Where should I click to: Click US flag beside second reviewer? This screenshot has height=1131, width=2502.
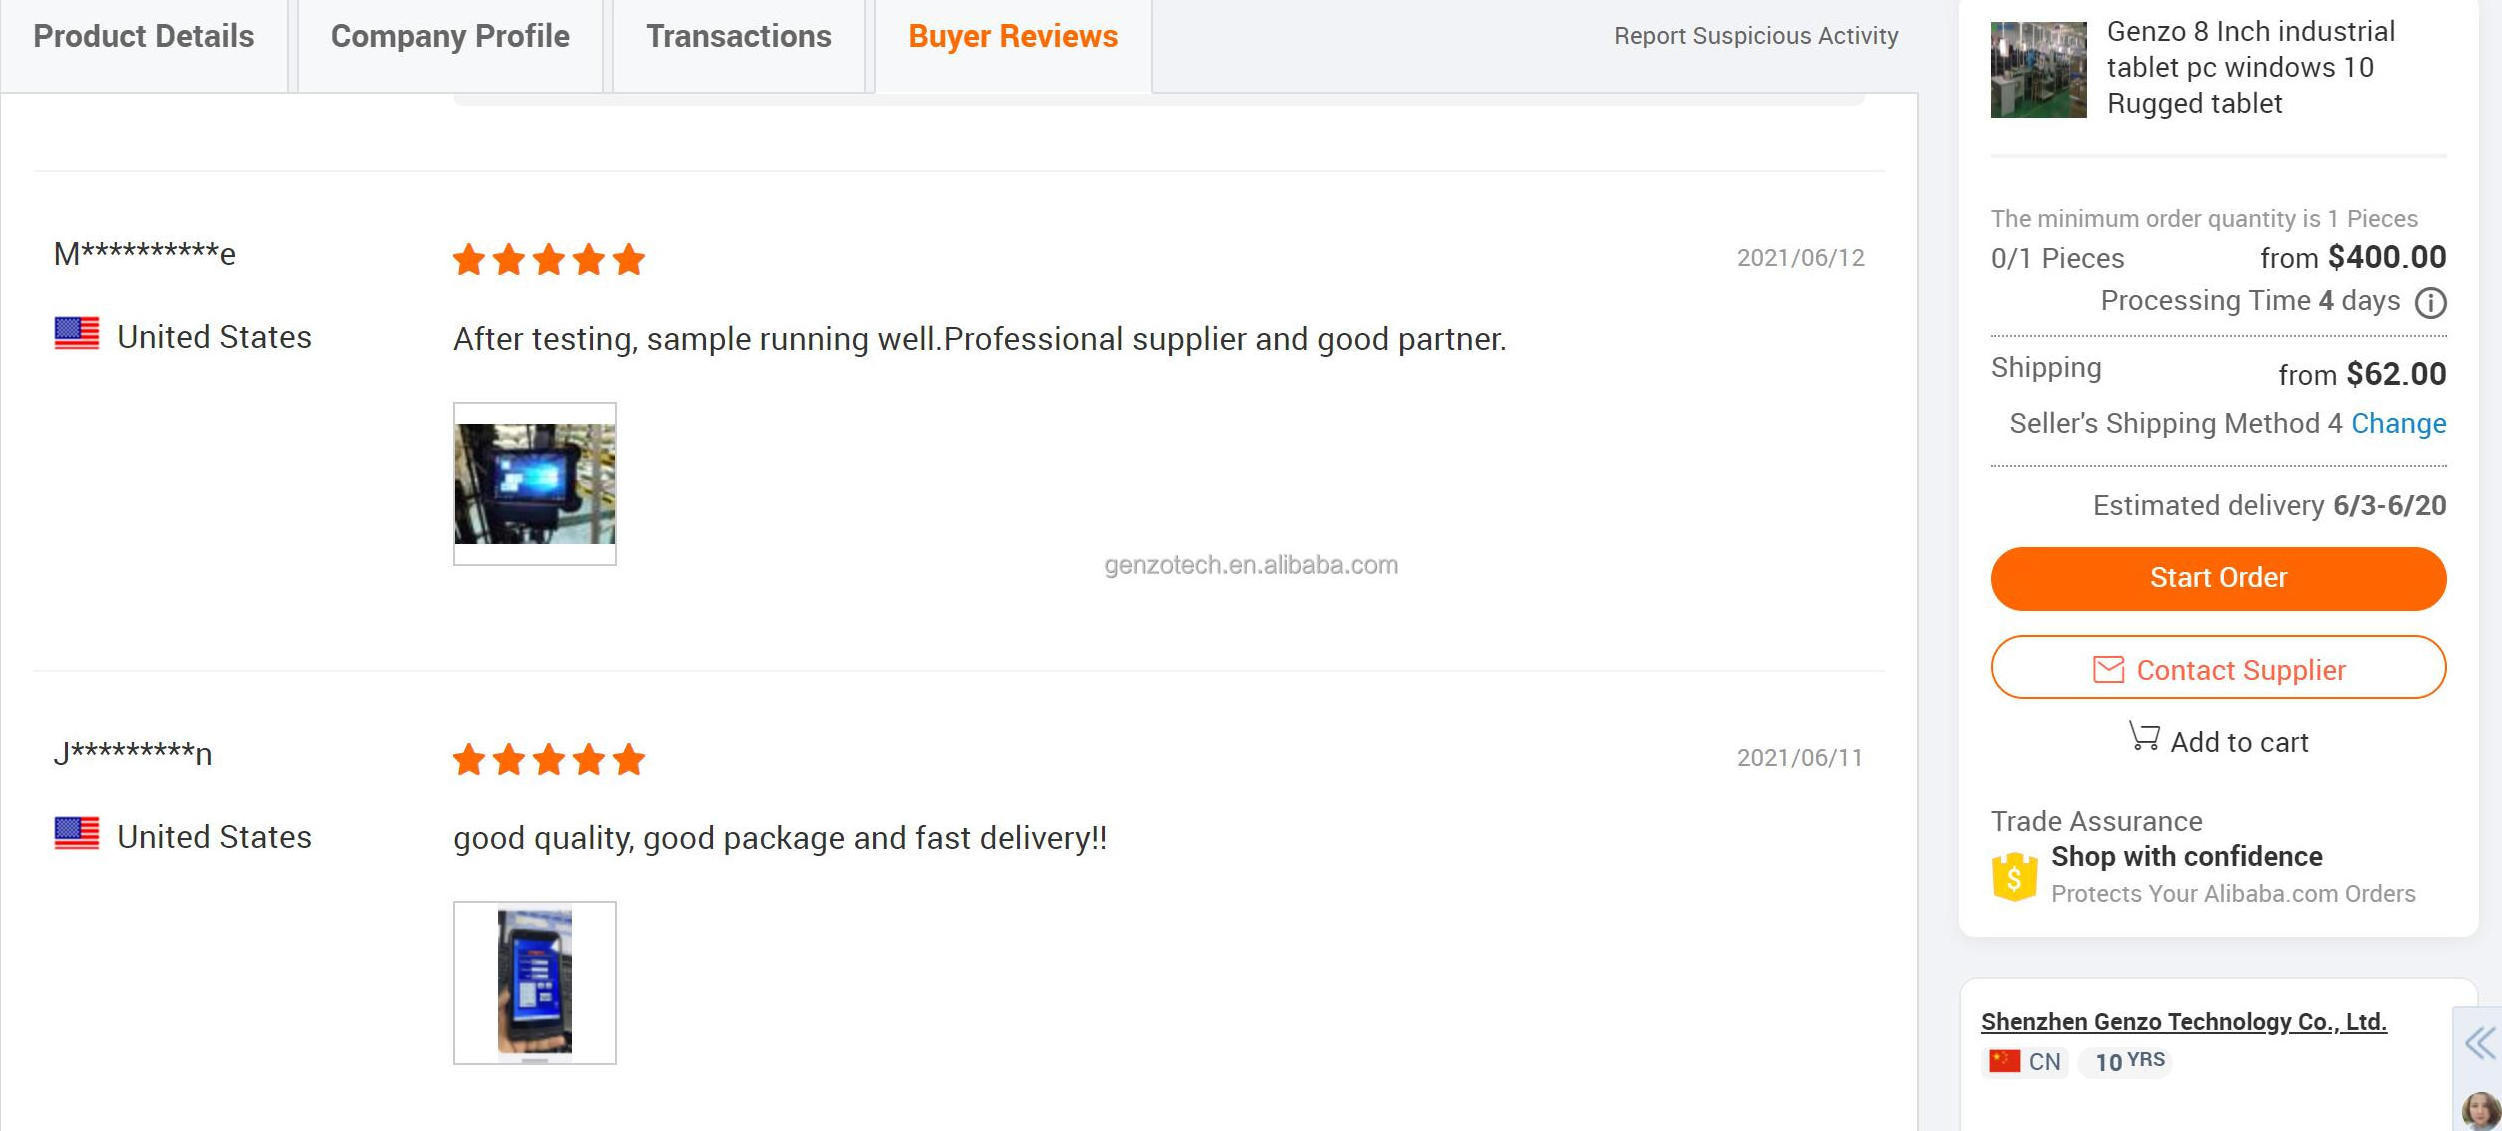77,833
